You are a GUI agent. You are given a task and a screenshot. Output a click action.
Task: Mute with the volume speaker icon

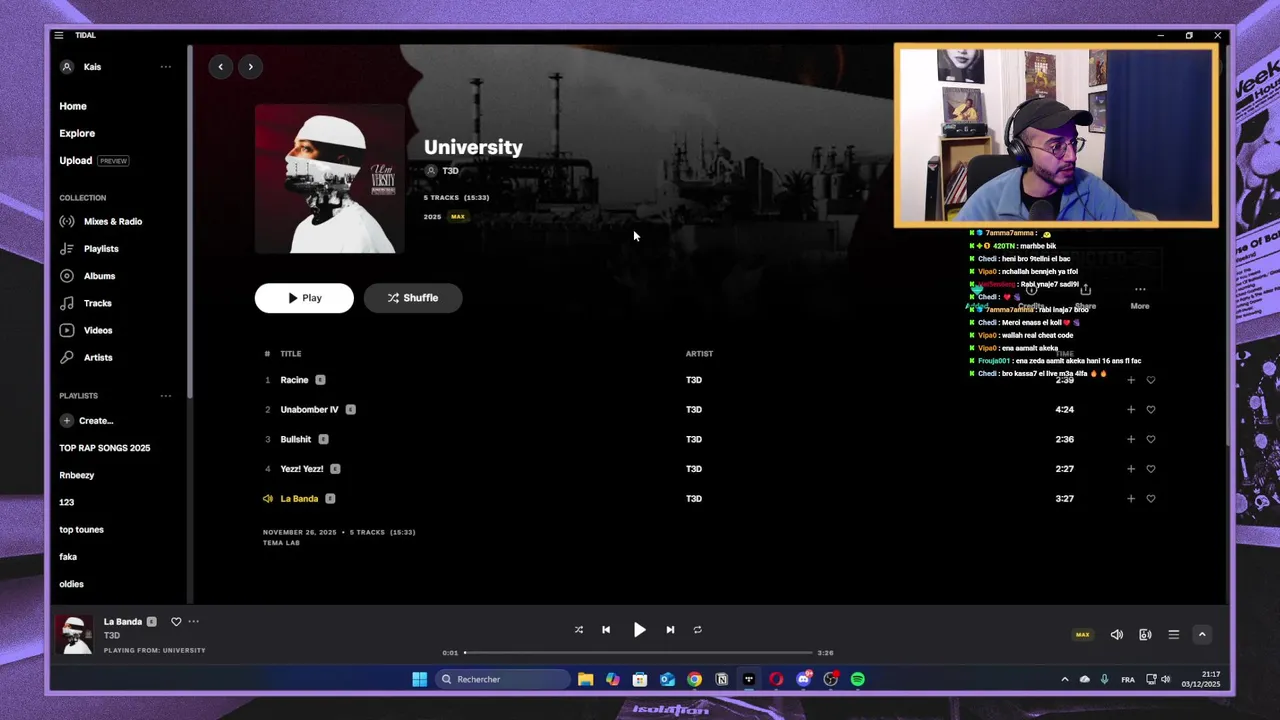[1117, 635]
